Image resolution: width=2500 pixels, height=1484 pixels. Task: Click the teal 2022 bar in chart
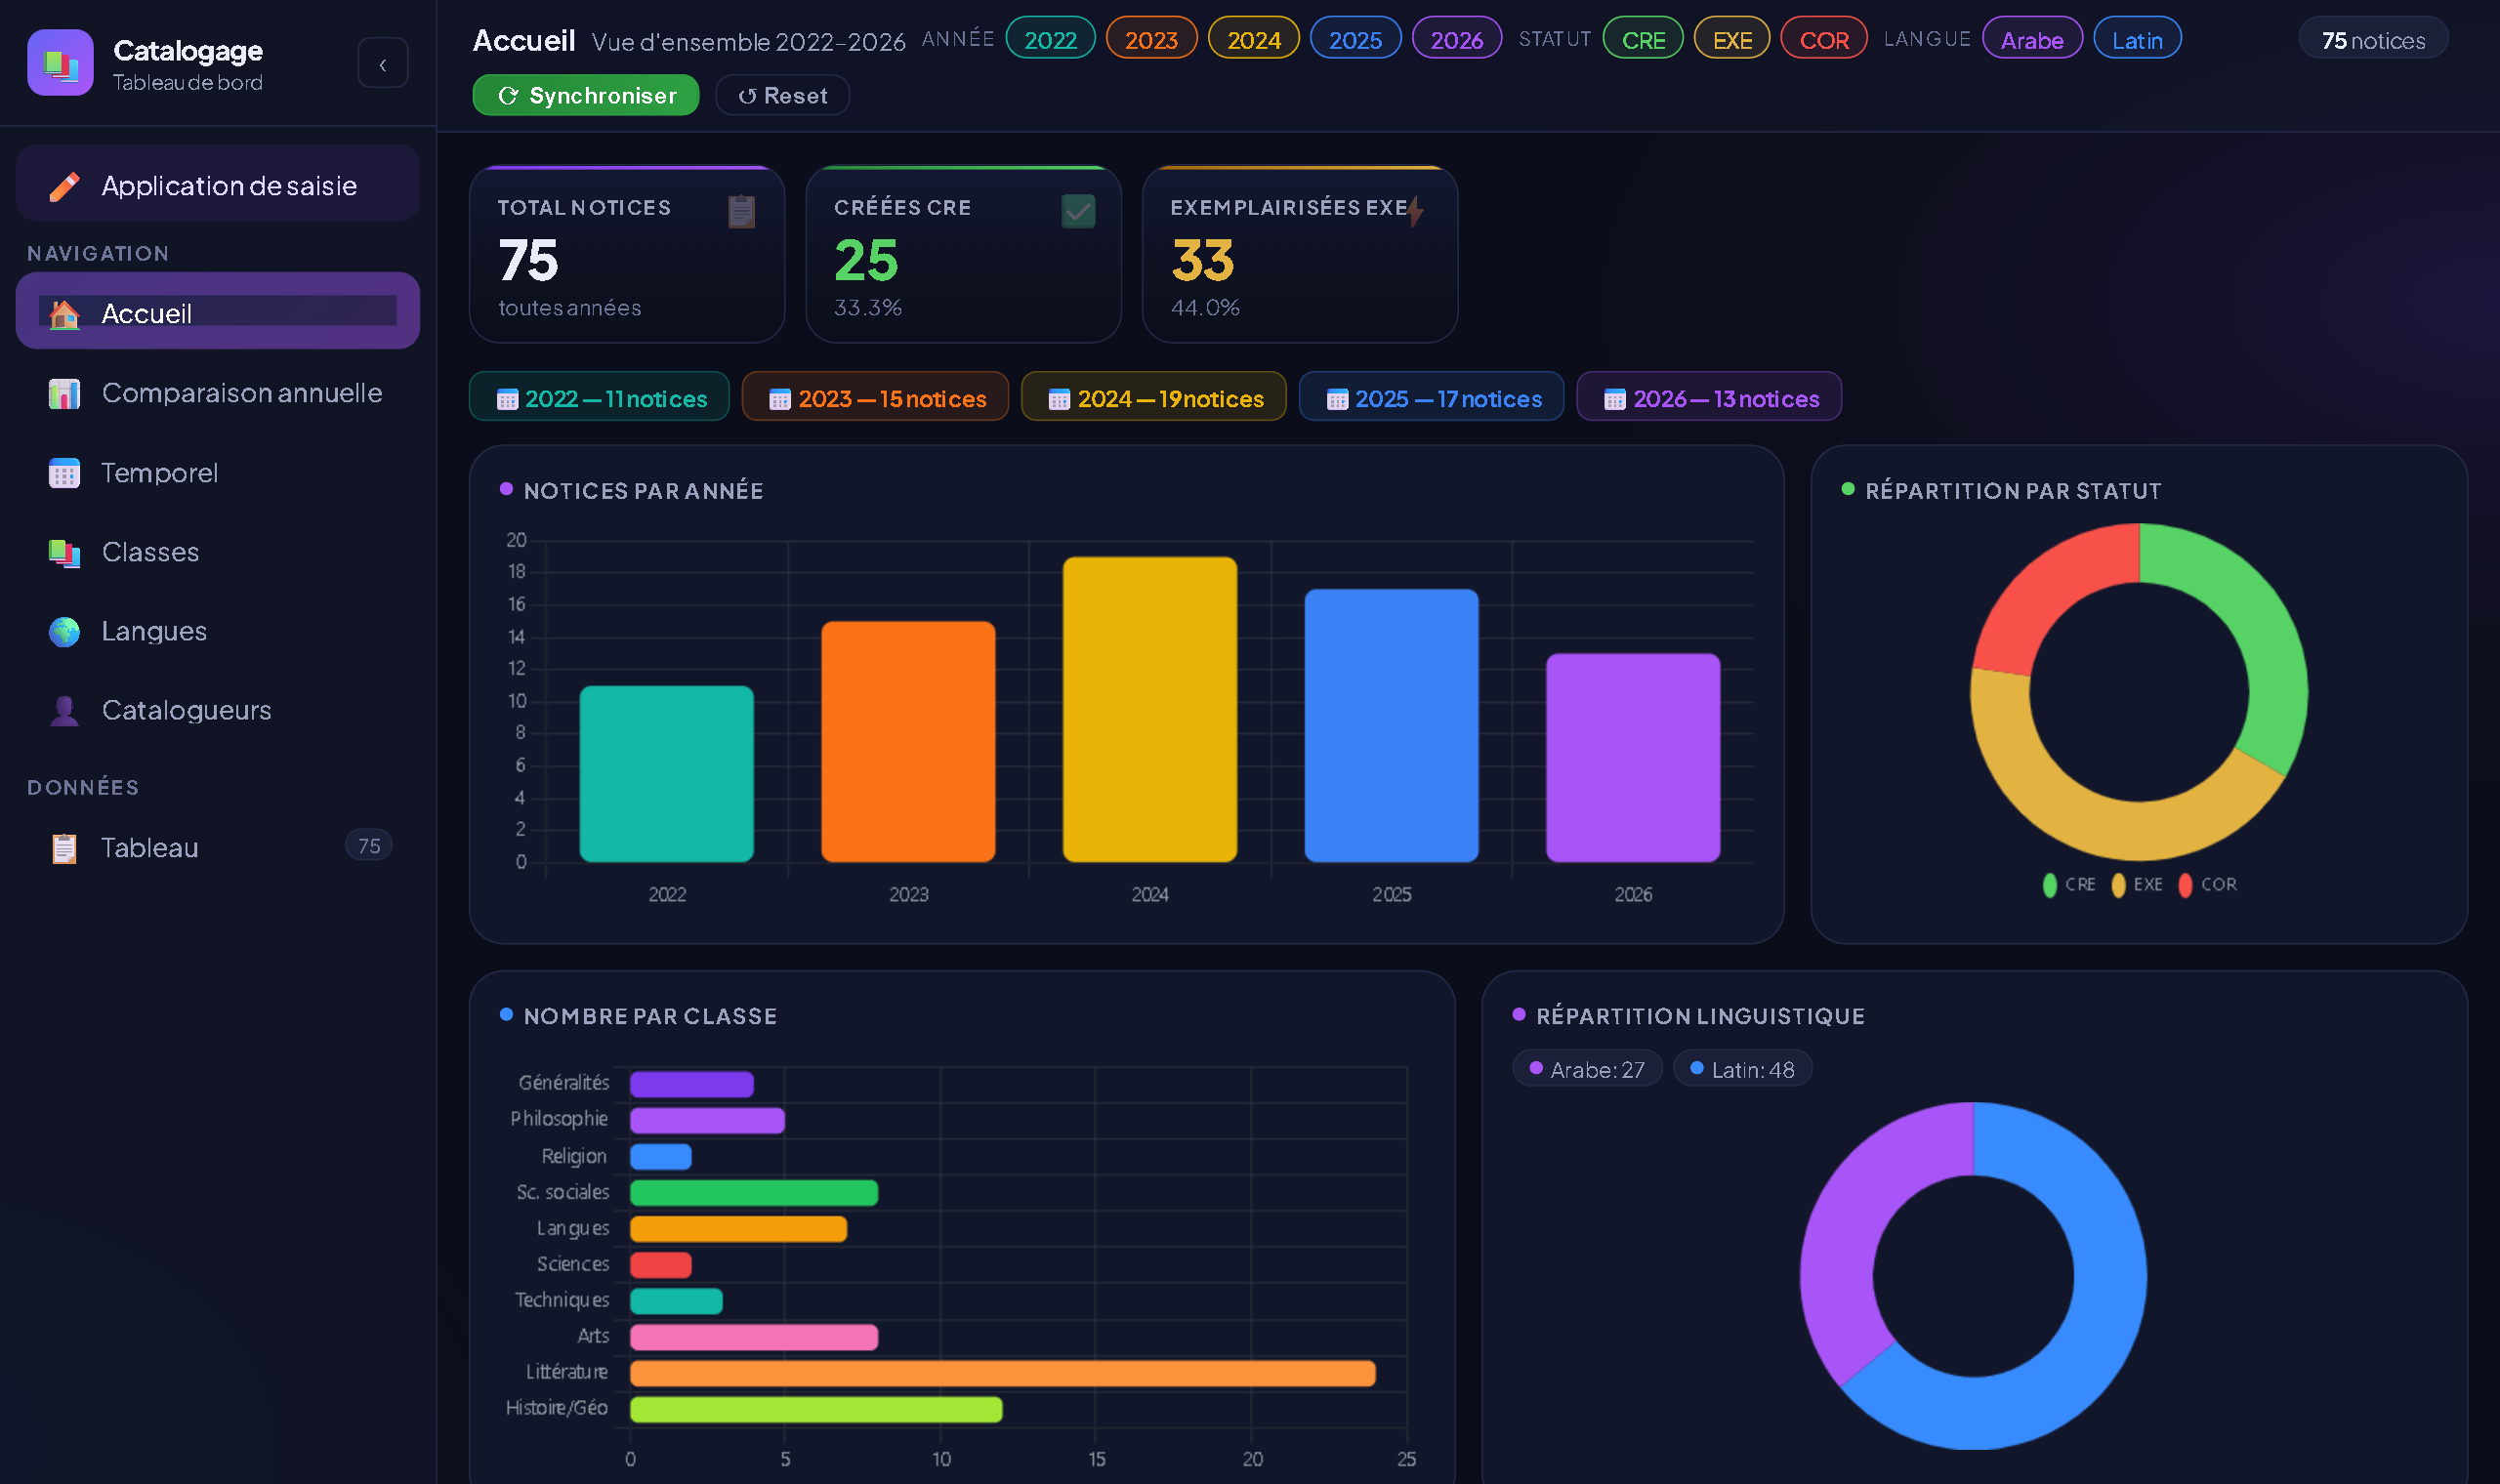(x=667, y=774)
